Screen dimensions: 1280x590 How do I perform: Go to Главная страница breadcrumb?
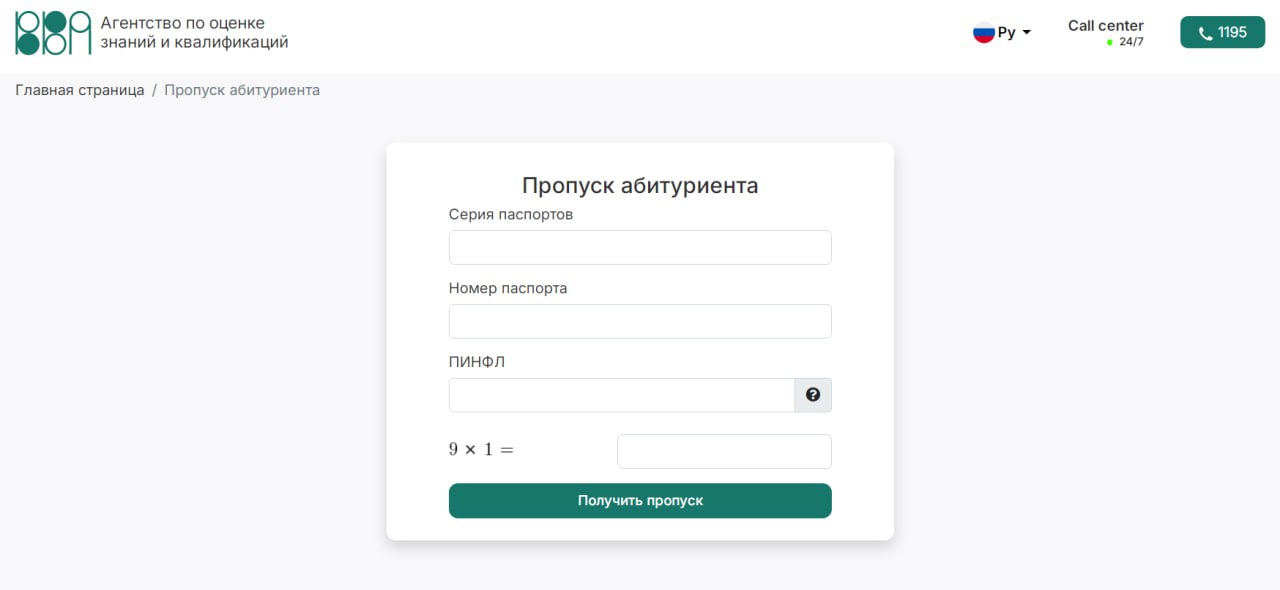coord(80,90)
